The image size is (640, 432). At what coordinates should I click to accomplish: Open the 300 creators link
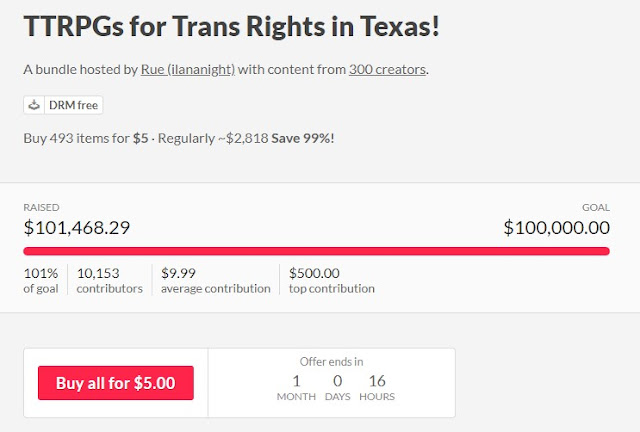[387, 72]
